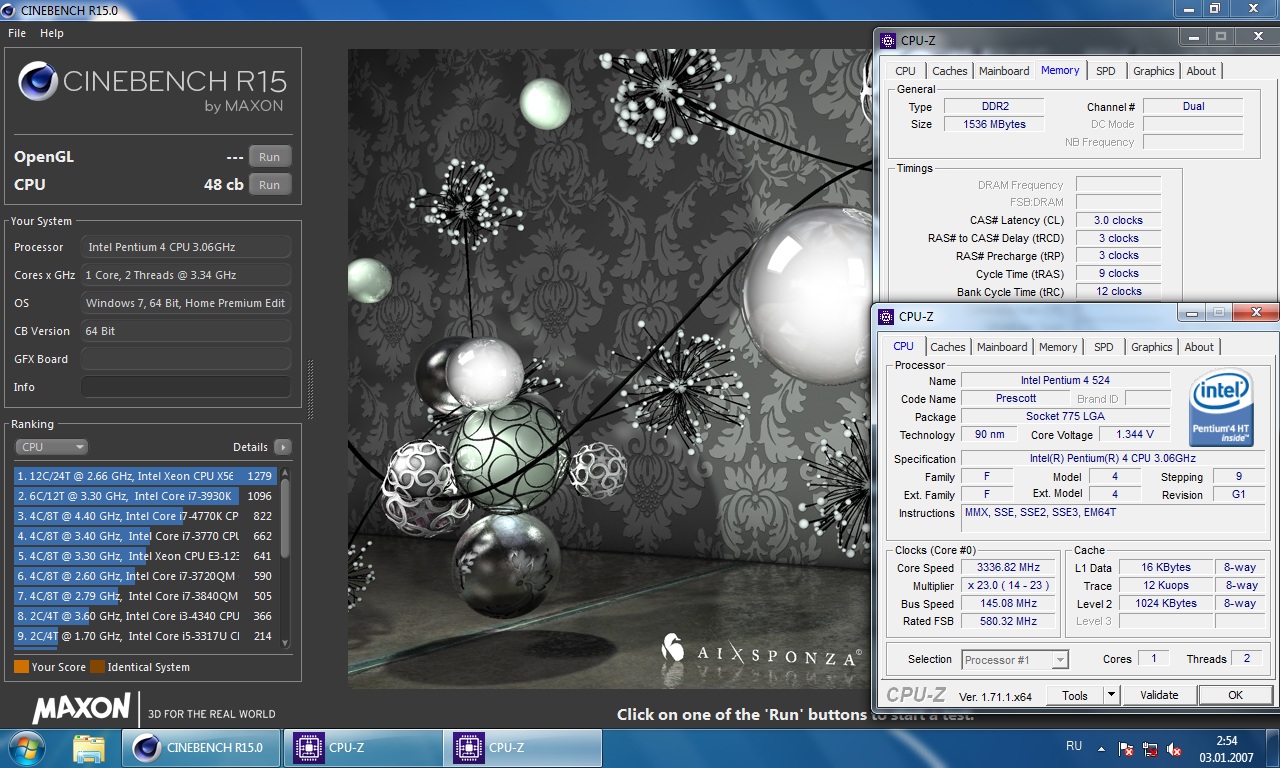Switch to CPU tab in Memory CPU-Z window
1280x768 pixels.
tap(905, 71)
